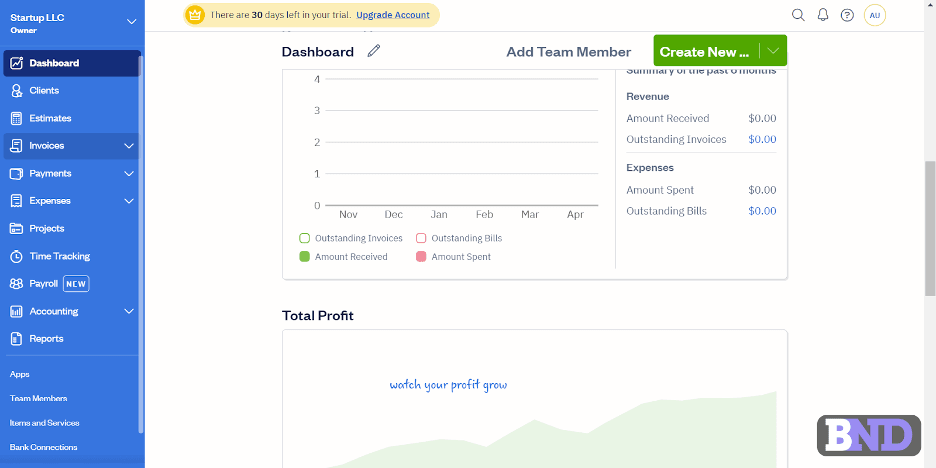Expand the Invoices submenu chevron
936x468 pixels.
pos(129,146)
